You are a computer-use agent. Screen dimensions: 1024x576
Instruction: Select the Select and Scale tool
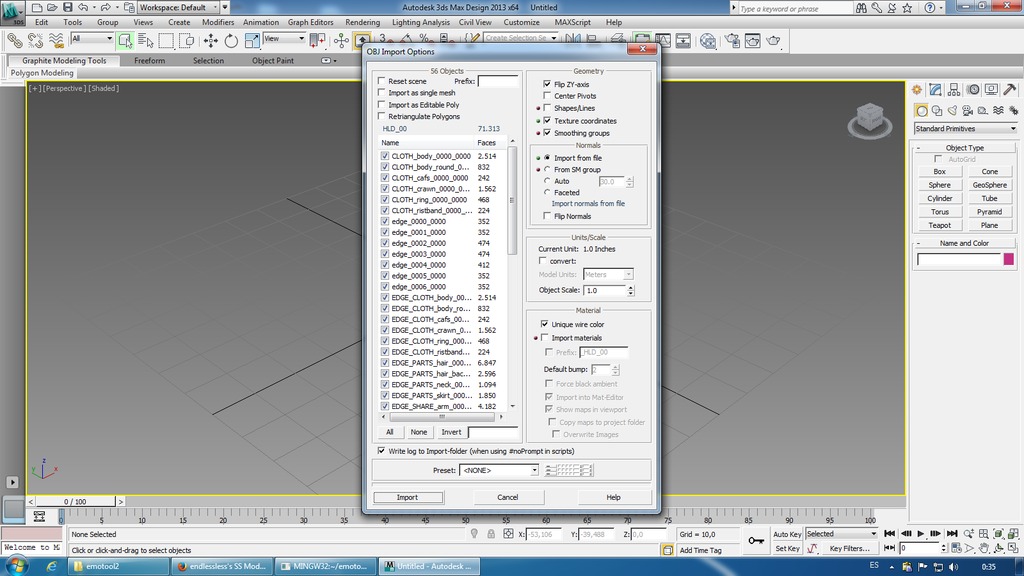[x=252, y=40]
